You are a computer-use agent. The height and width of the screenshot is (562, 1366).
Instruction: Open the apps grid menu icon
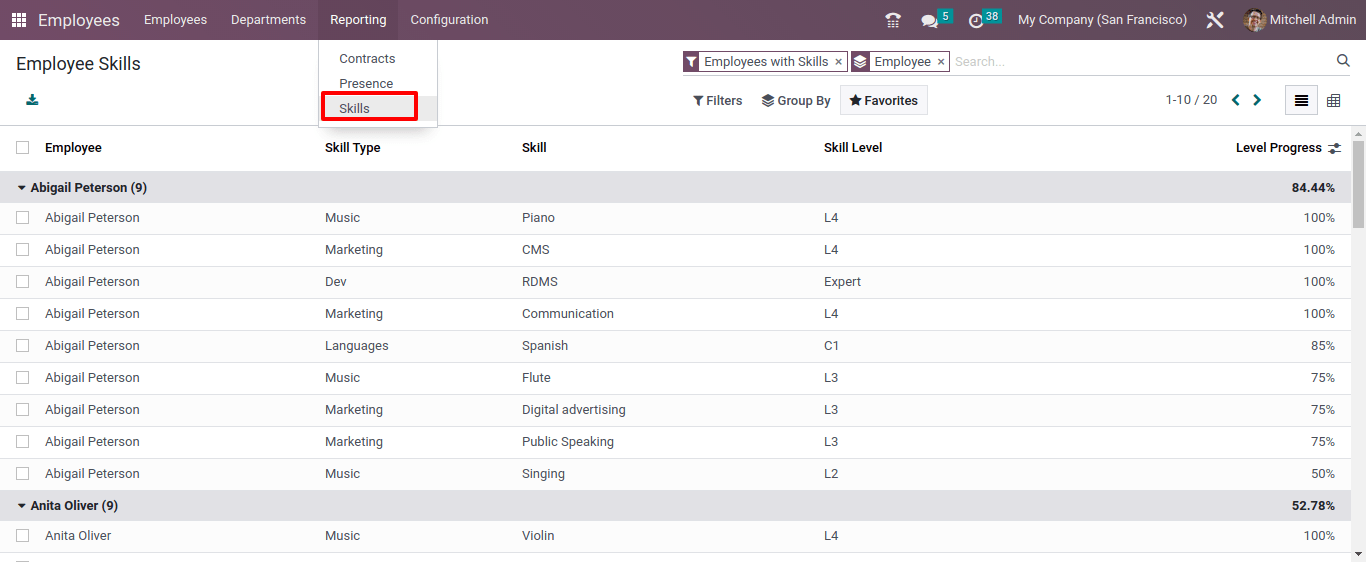[19, 20]
